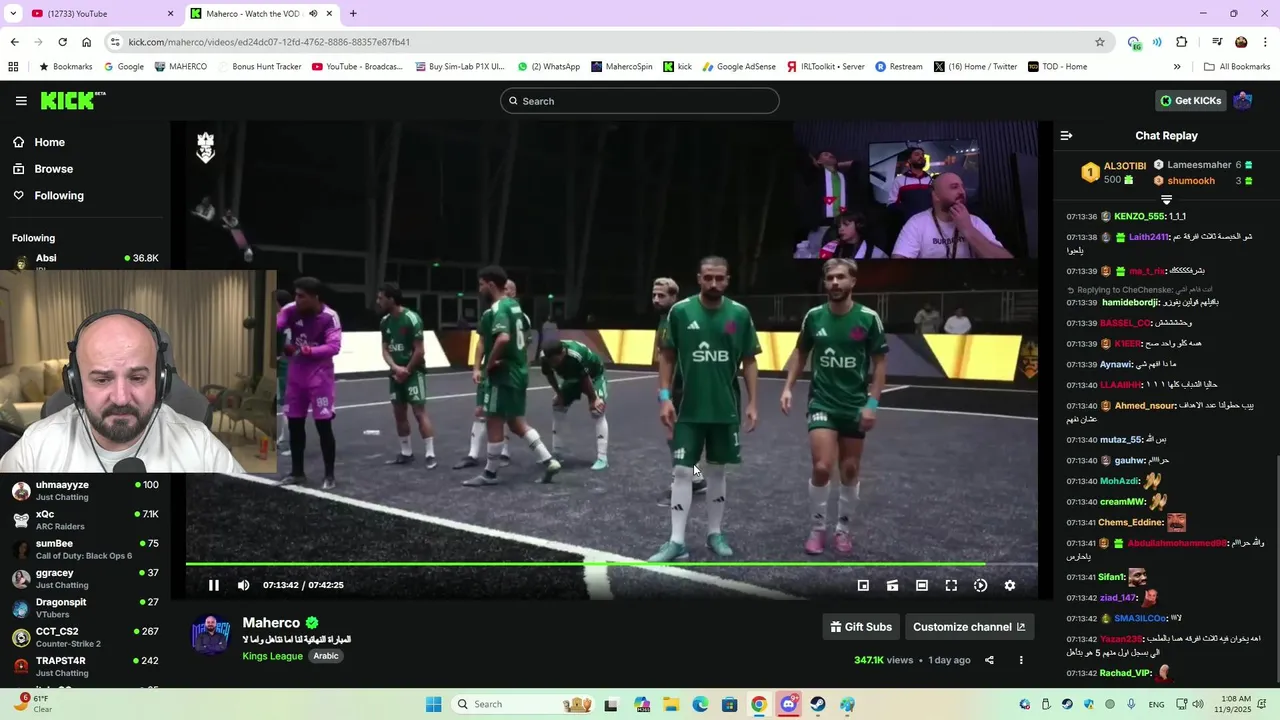
Task: Close the YouTube browser tab
Action: 170,14
